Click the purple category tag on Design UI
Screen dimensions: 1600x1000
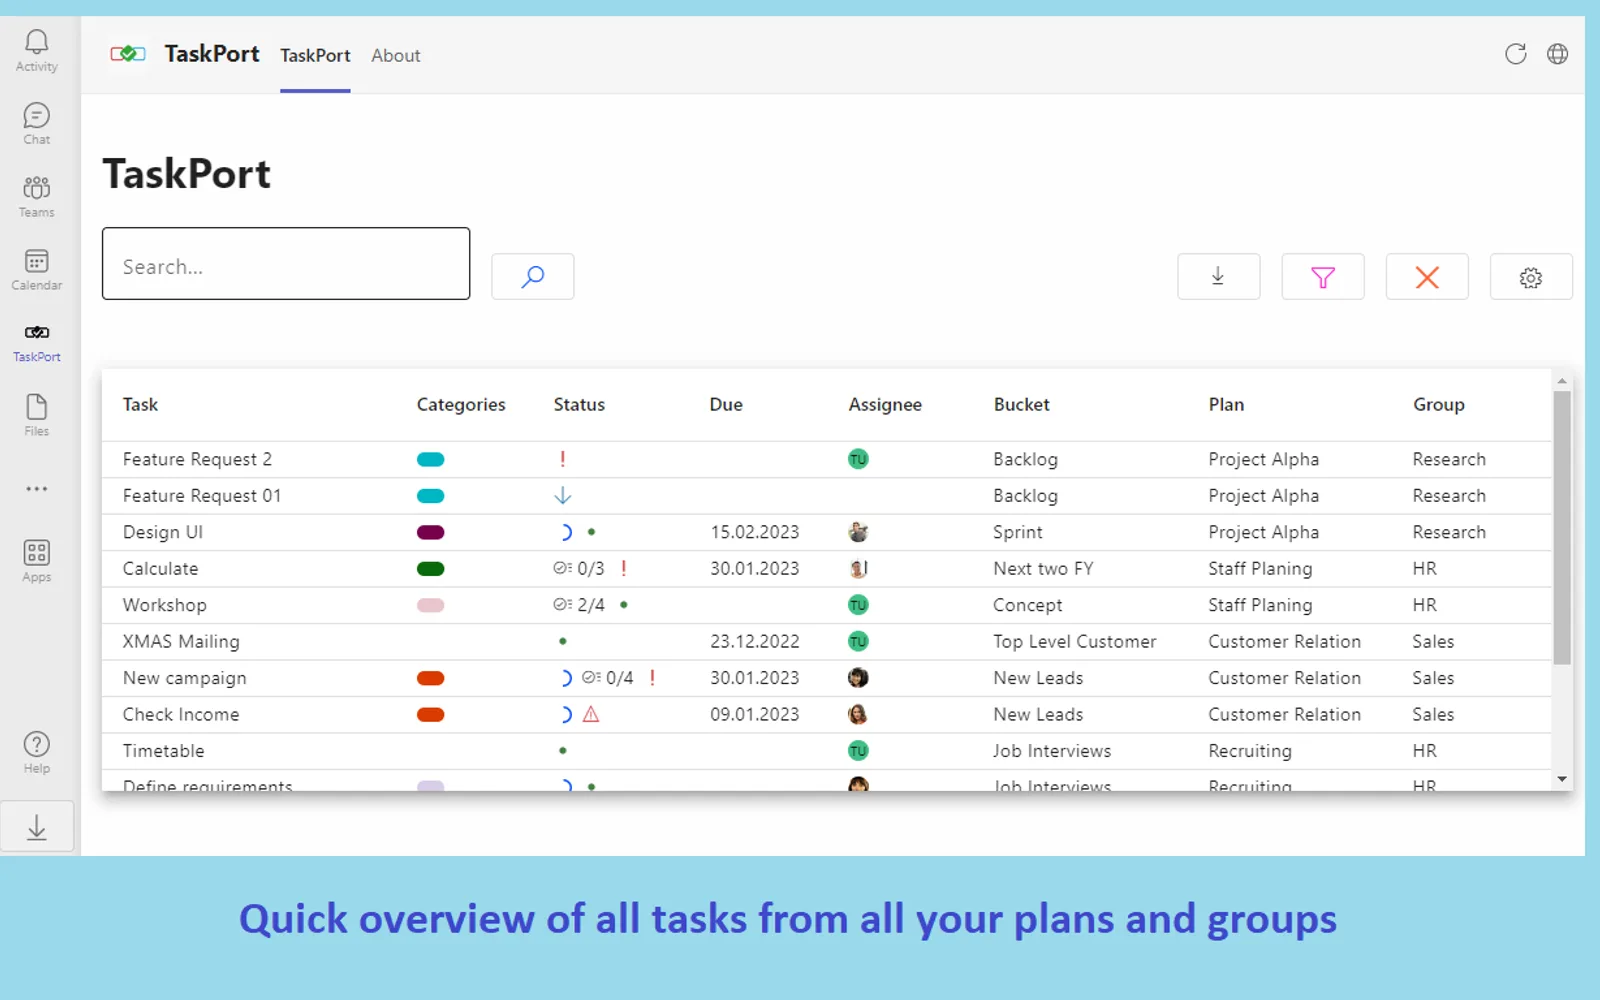(431, 533)
